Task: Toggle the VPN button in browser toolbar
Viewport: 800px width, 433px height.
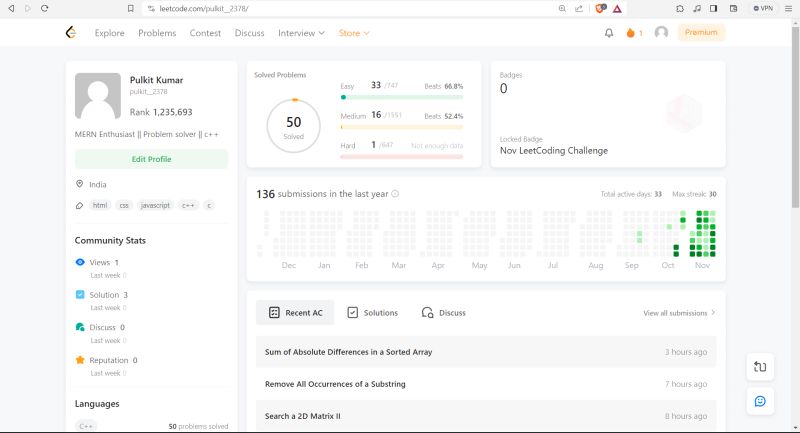Action: coord(763,9)
